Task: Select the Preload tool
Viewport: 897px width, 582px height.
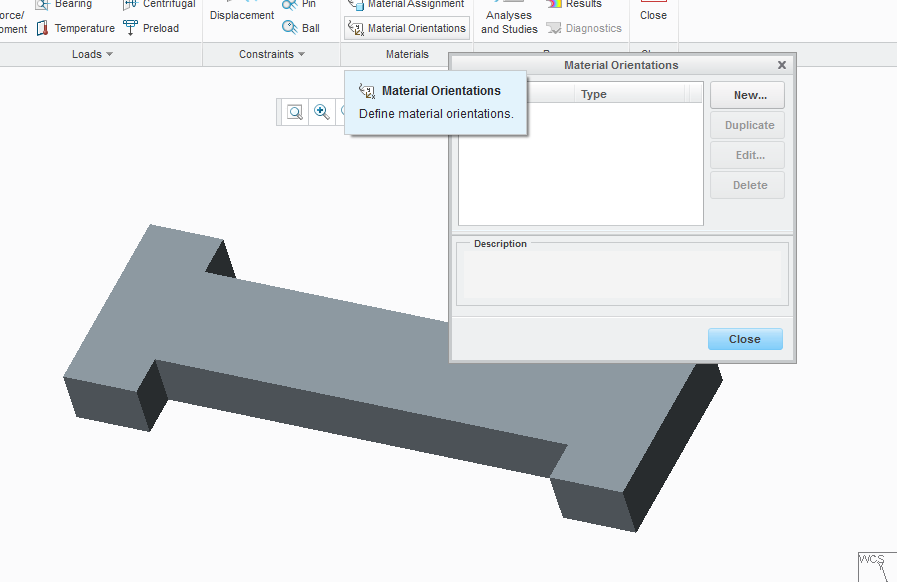Action: (151, 28)
